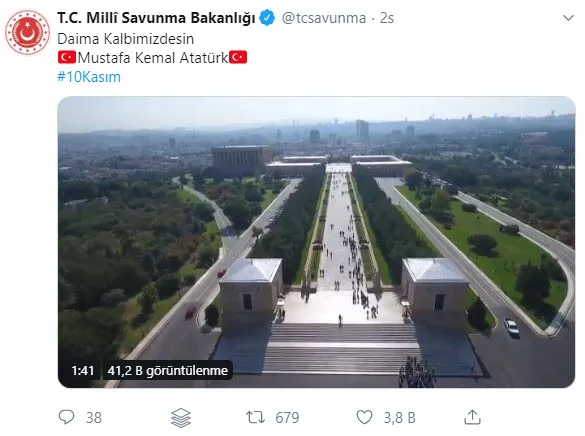The image size is (585, 436).
Task: Like the tweet with the heart icon
Action: click(x=365, y=417)
